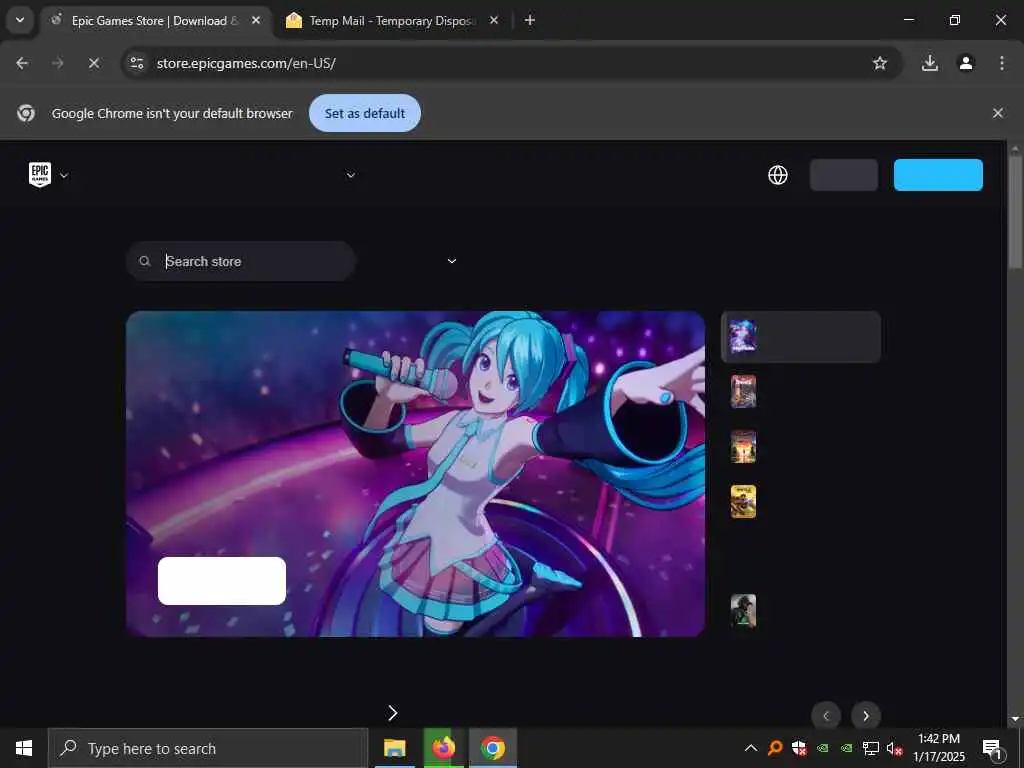
Task: Click the right chevron below the featured banner
Action: 392,713
